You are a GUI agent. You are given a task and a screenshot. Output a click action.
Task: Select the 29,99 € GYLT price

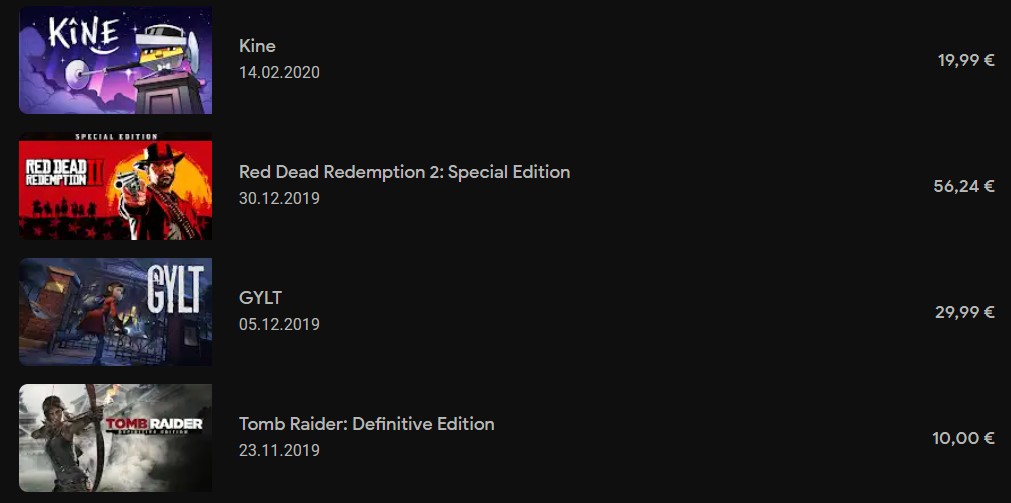click(x=965, y=312)
